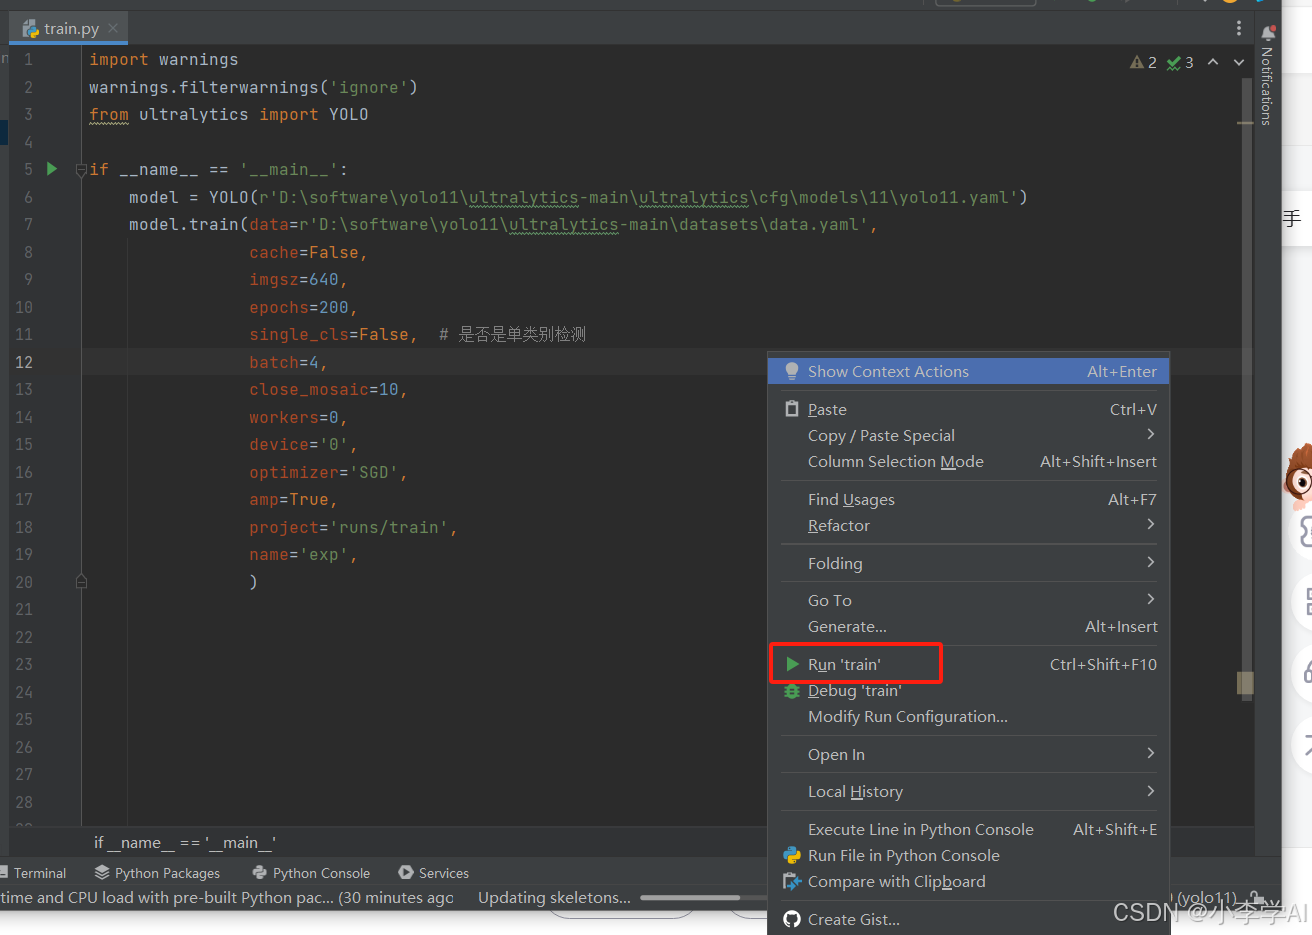
Task: Click the epochs=200 code on line 10
Action: (x=303, y=307)
